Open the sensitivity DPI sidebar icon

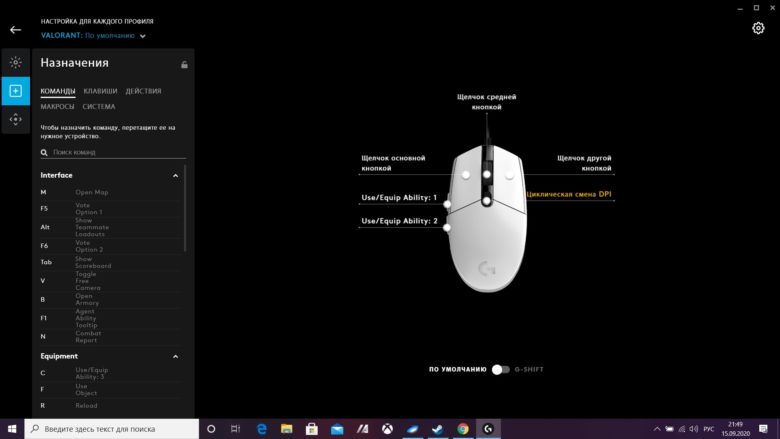point(15,119)
